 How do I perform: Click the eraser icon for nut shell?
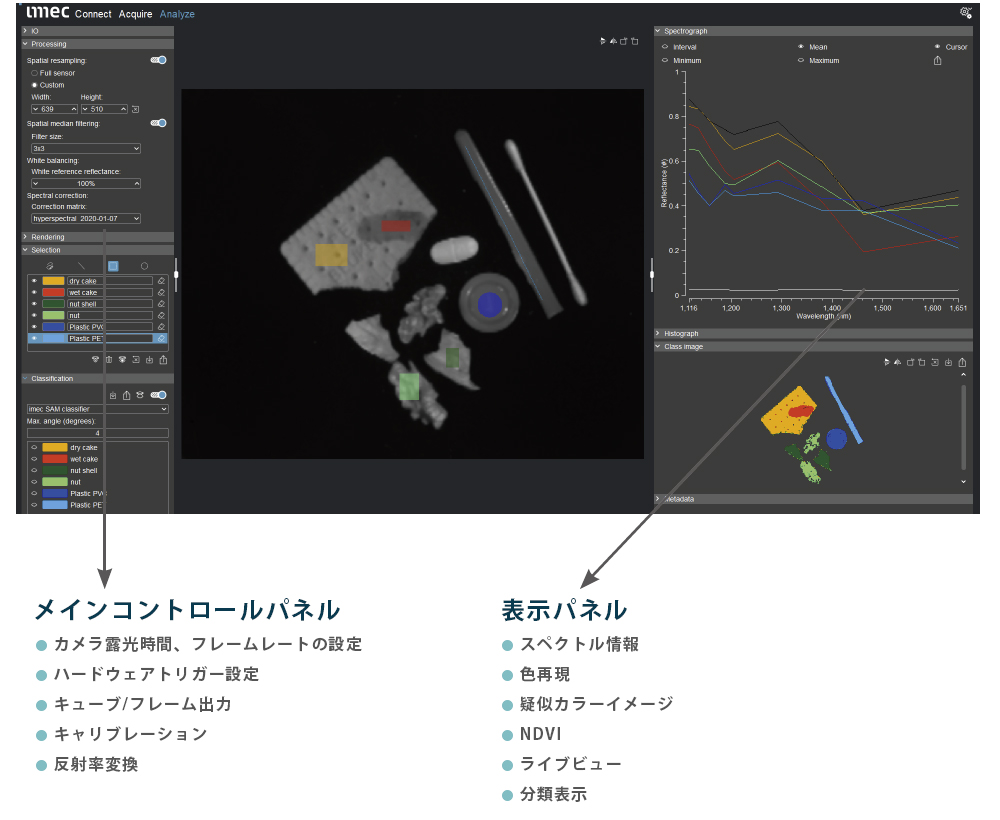tap(161, 304)
